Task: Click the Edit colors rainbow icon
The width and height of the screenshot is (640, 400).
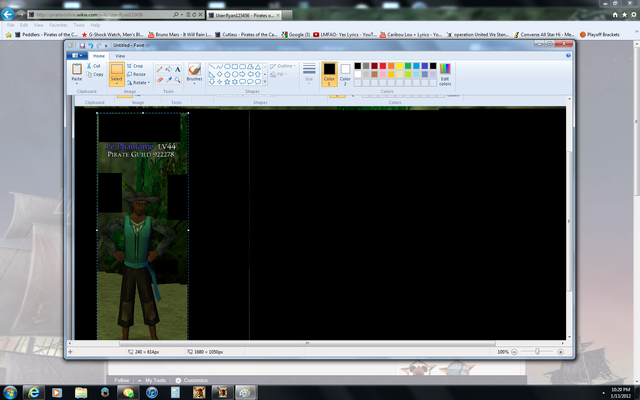Action: tap(445, 68)
